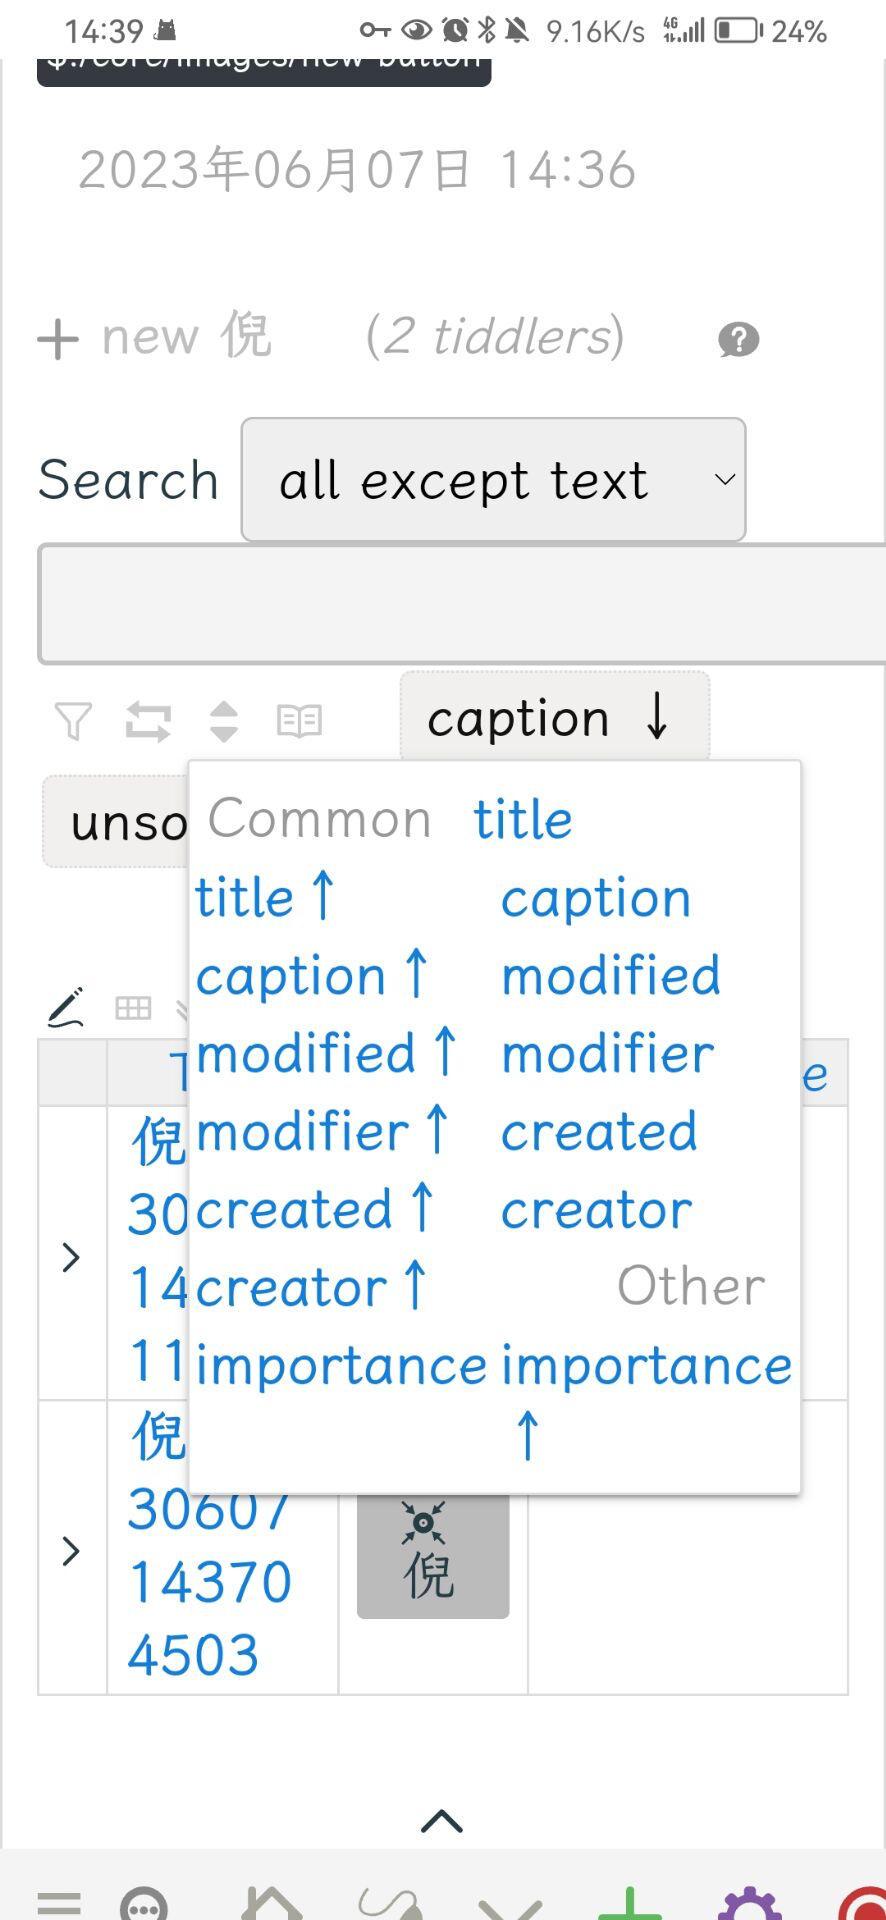This screenshot has height=1920, width=886.
Task: Click the '+ new 倪' button
Action: [x=155, y=338]
